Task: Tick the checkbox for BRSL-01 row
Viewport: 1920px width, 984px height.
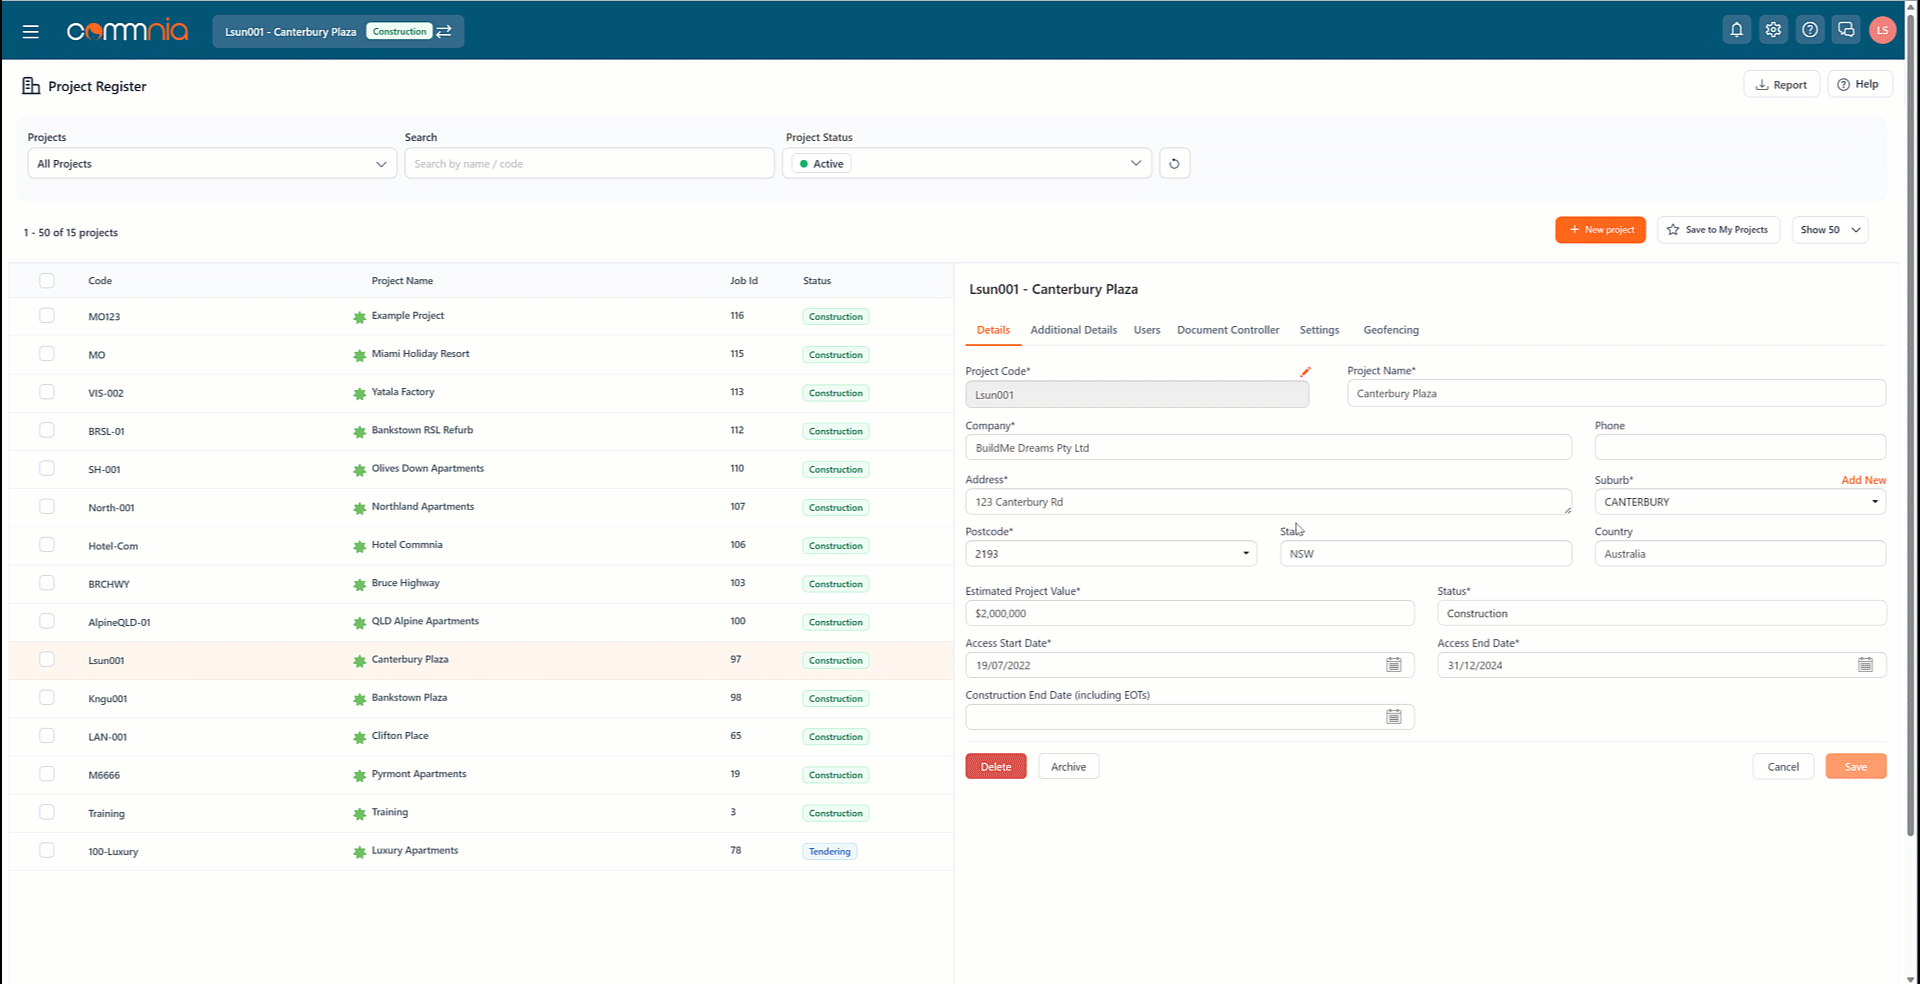Action: [x=47, y=430]
